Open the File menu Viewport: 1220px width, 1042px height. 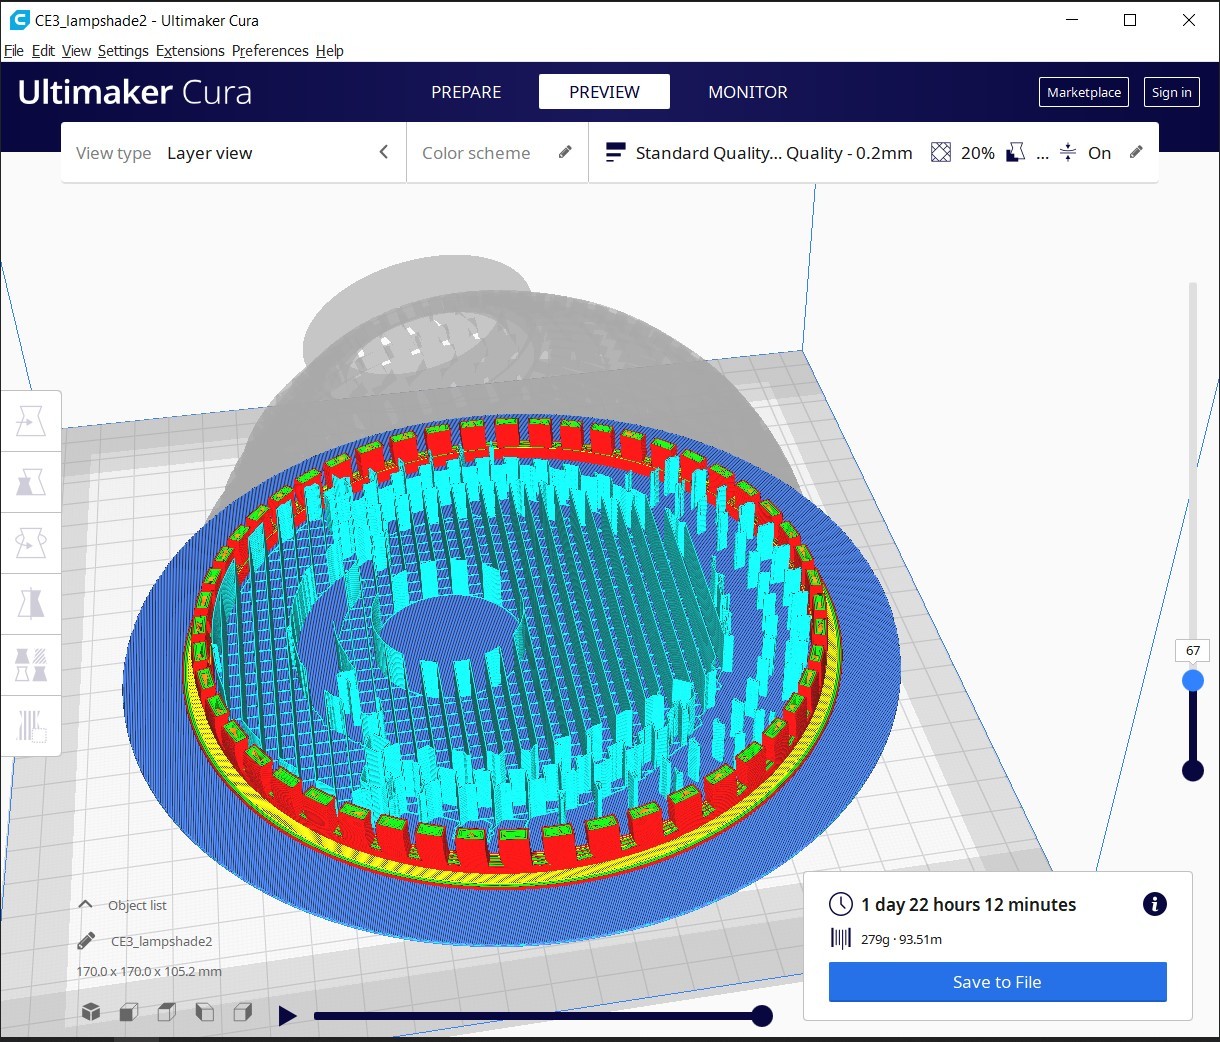(14, 51)
